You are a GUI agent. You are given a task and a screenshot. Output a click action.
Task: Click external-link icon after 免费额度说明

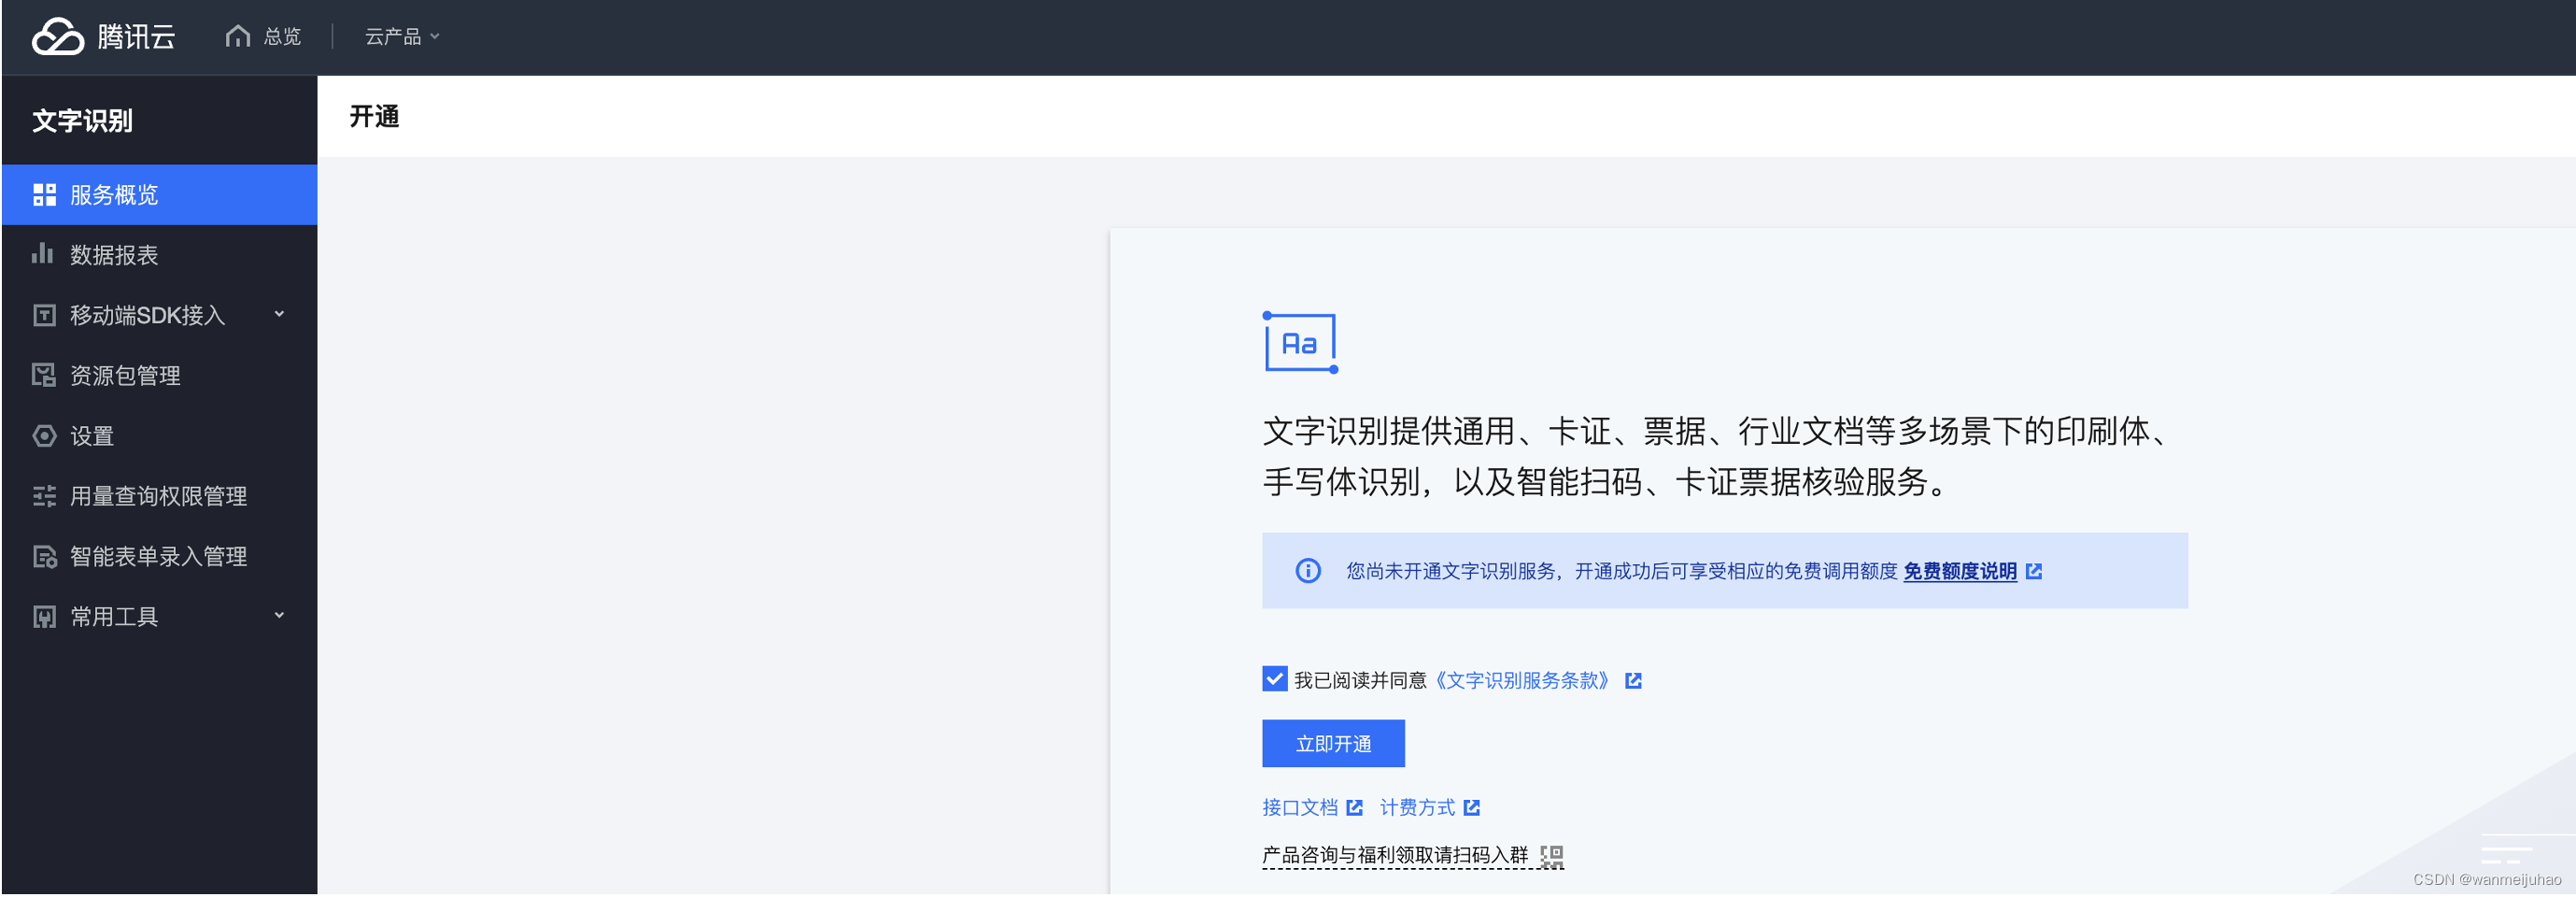[x=2034, y=571]
